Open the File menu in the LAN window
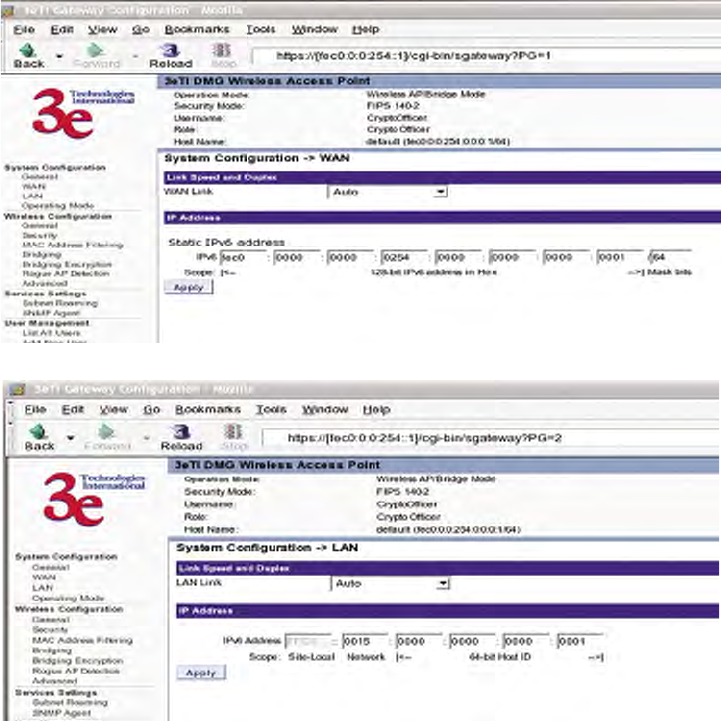 tap(35, 409)
